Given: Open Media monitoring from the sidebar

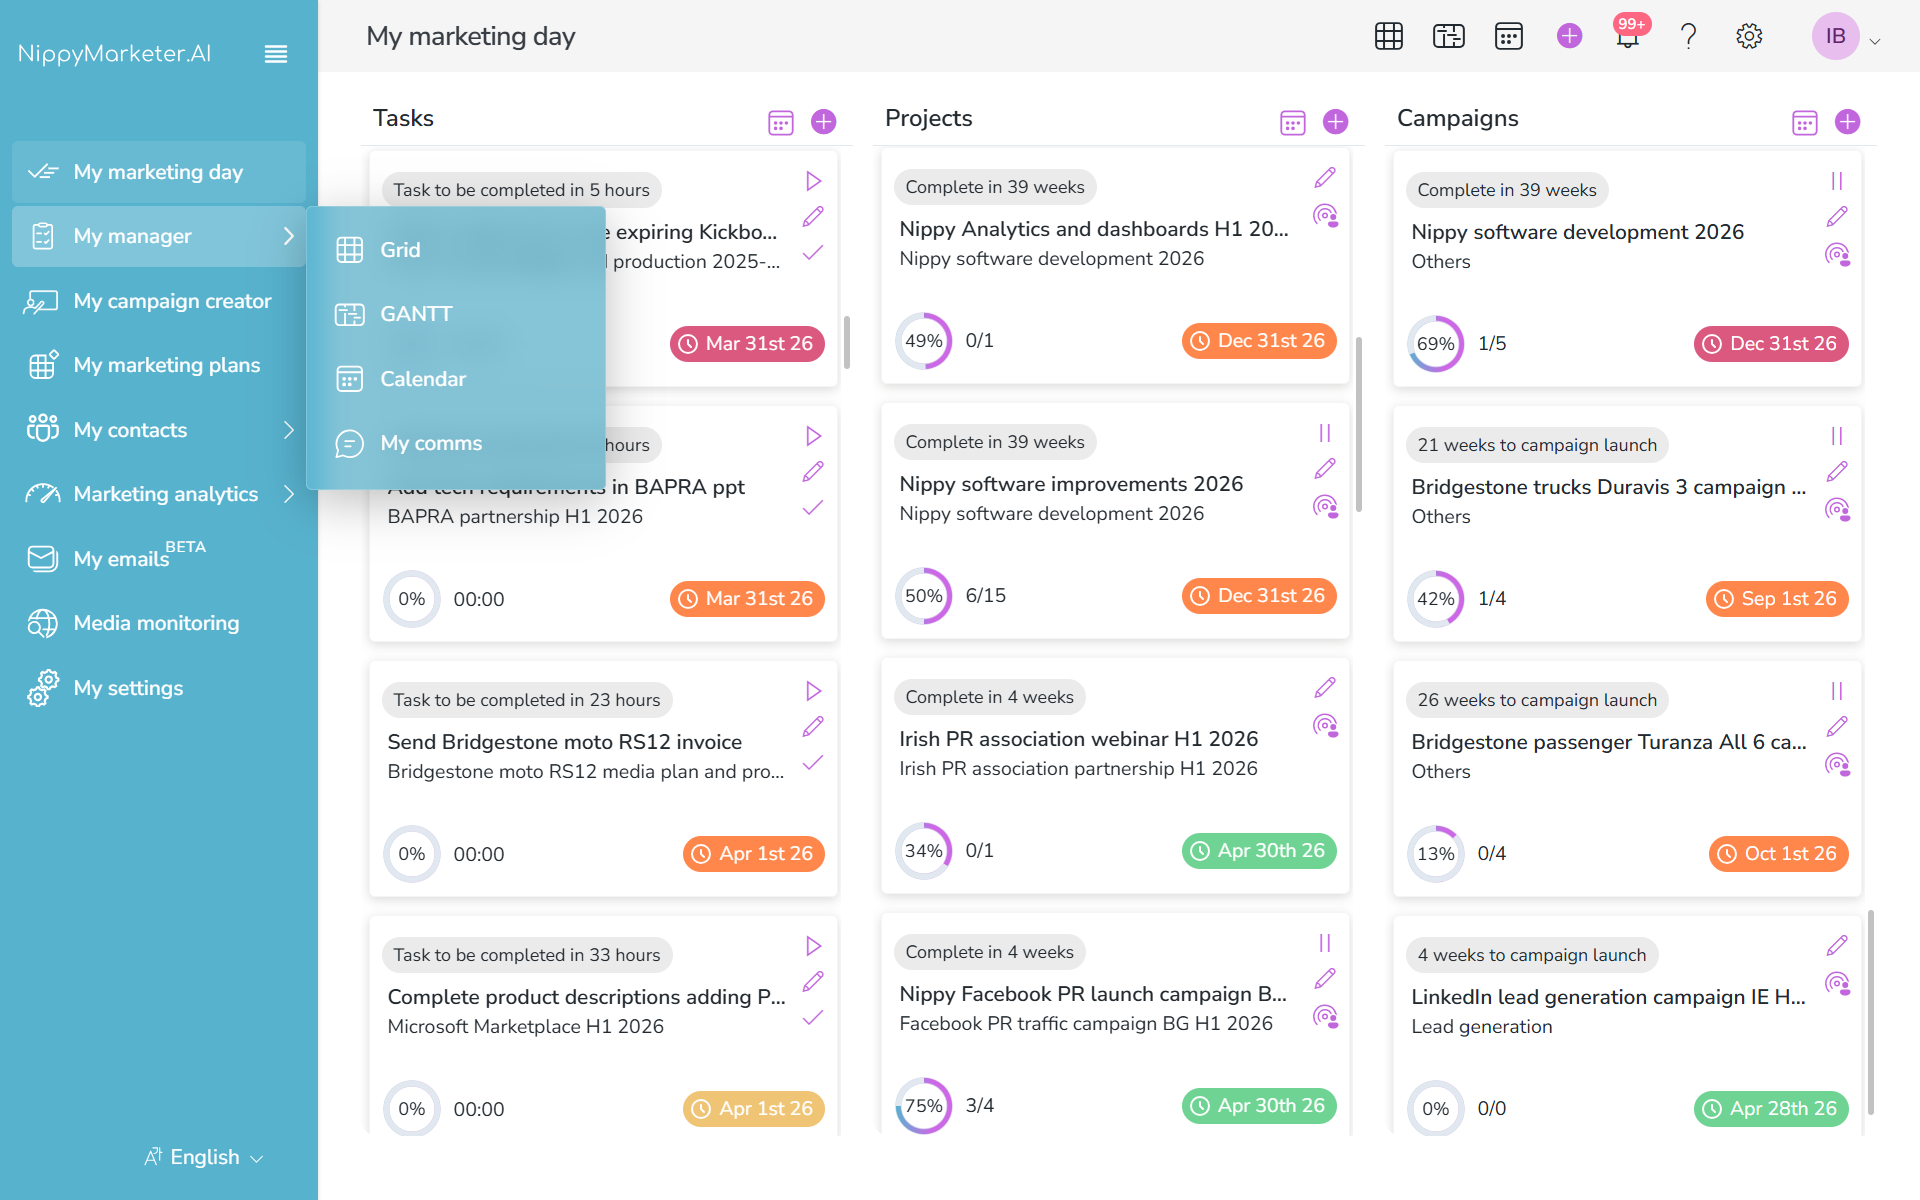Looking at the screenshot, I should click(155, 622).
